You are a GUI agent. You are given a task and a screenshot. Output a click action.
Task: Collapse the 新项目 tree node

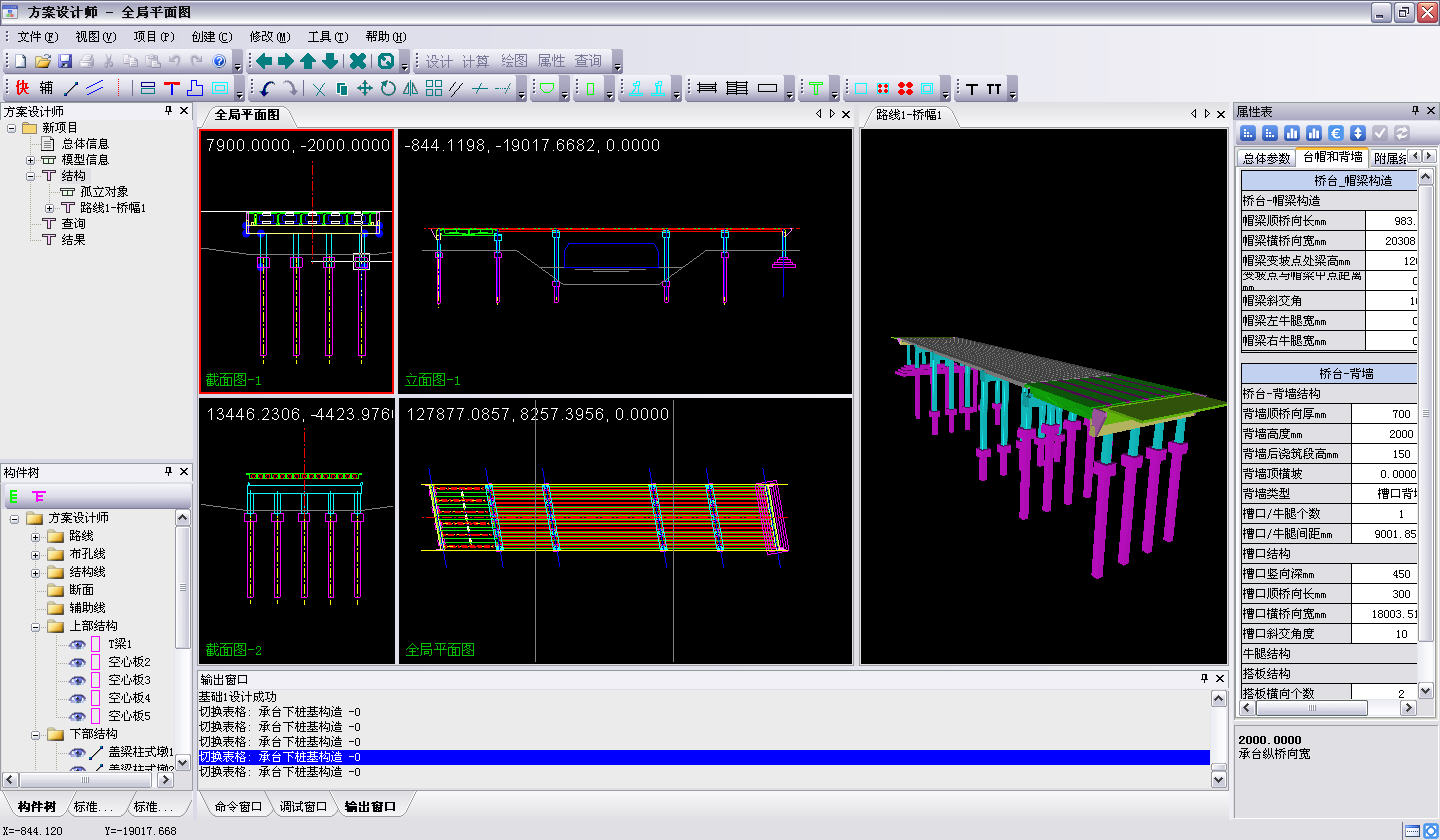coord(11,128)
